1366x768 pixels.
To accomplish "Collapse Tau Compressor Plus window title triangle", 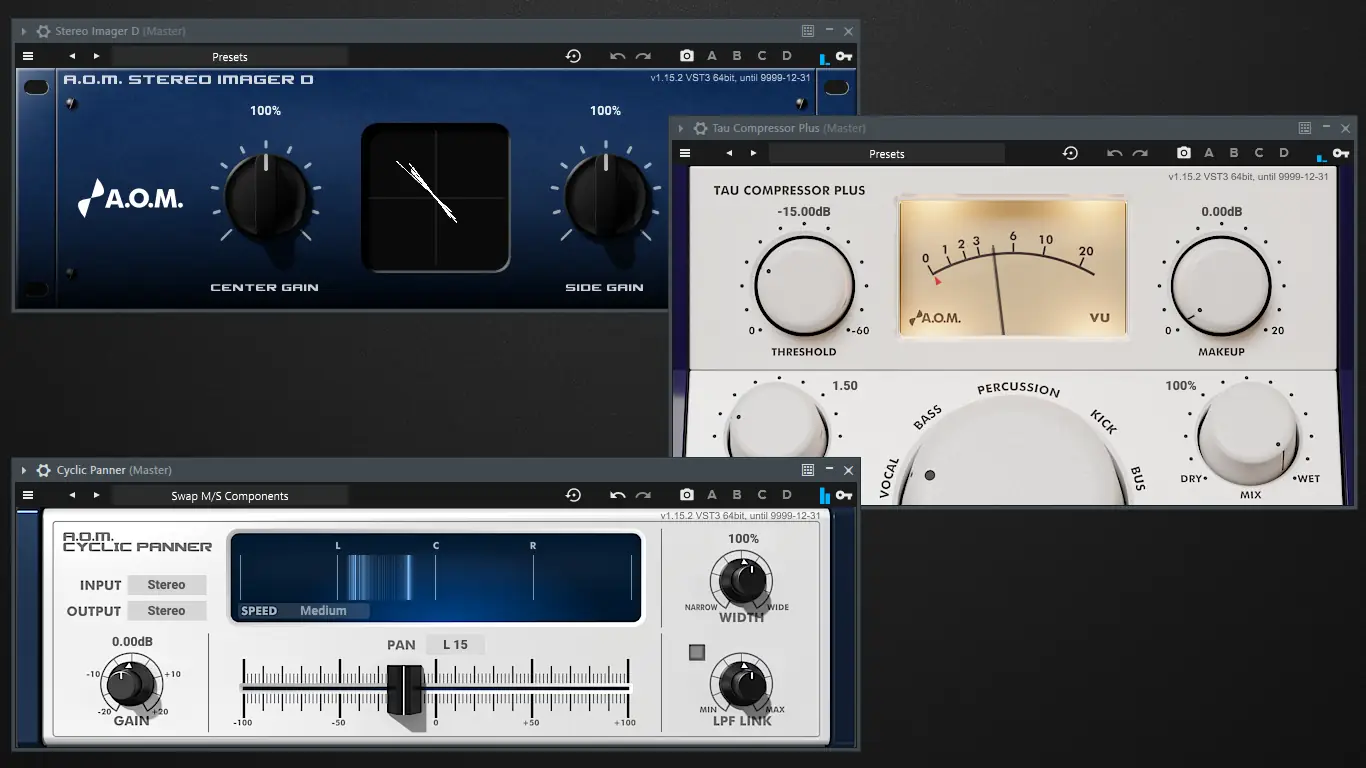I will (x=681, y=128).
